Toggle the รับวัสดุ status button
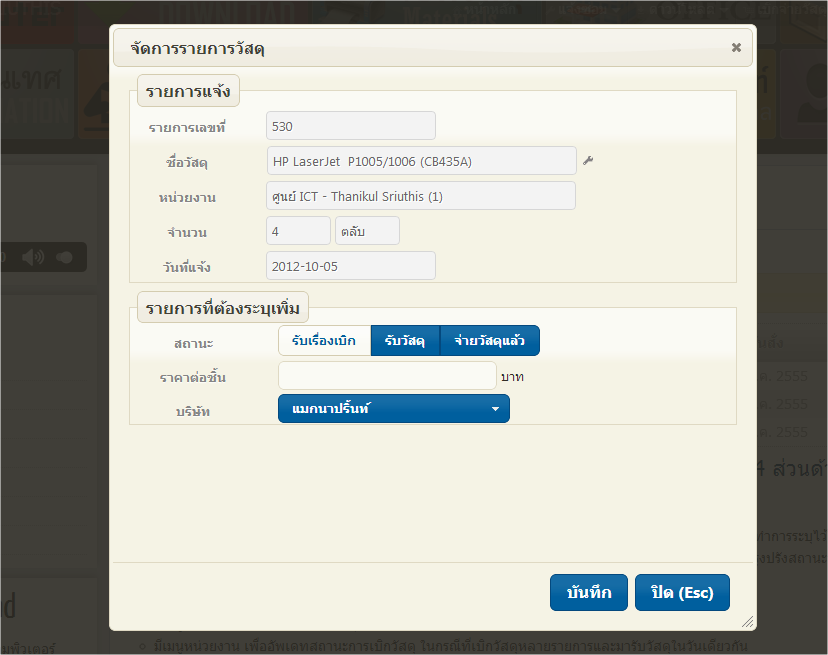The width and height of the screenshot is (828, 655). click(x=404, y=340)
